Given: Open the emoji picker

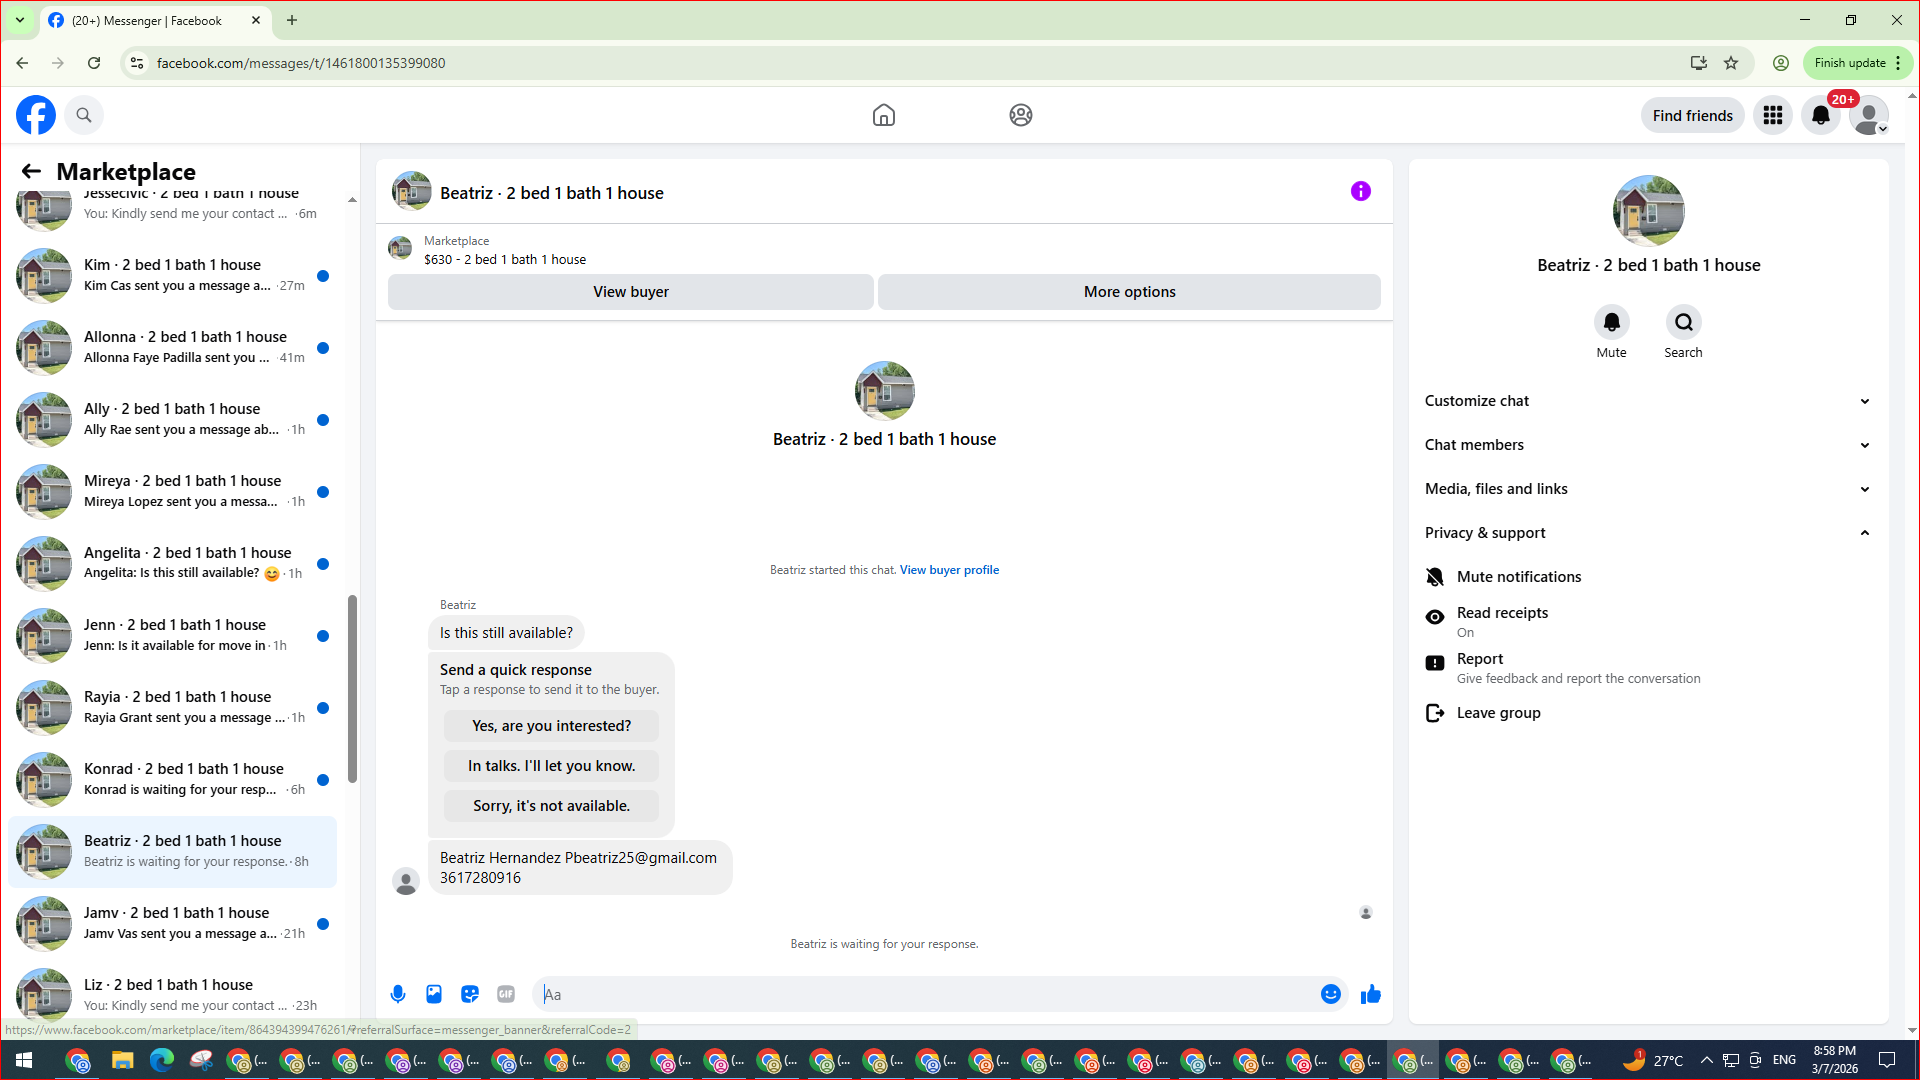Looking at the screenshot, I should tap(1331, 994).
